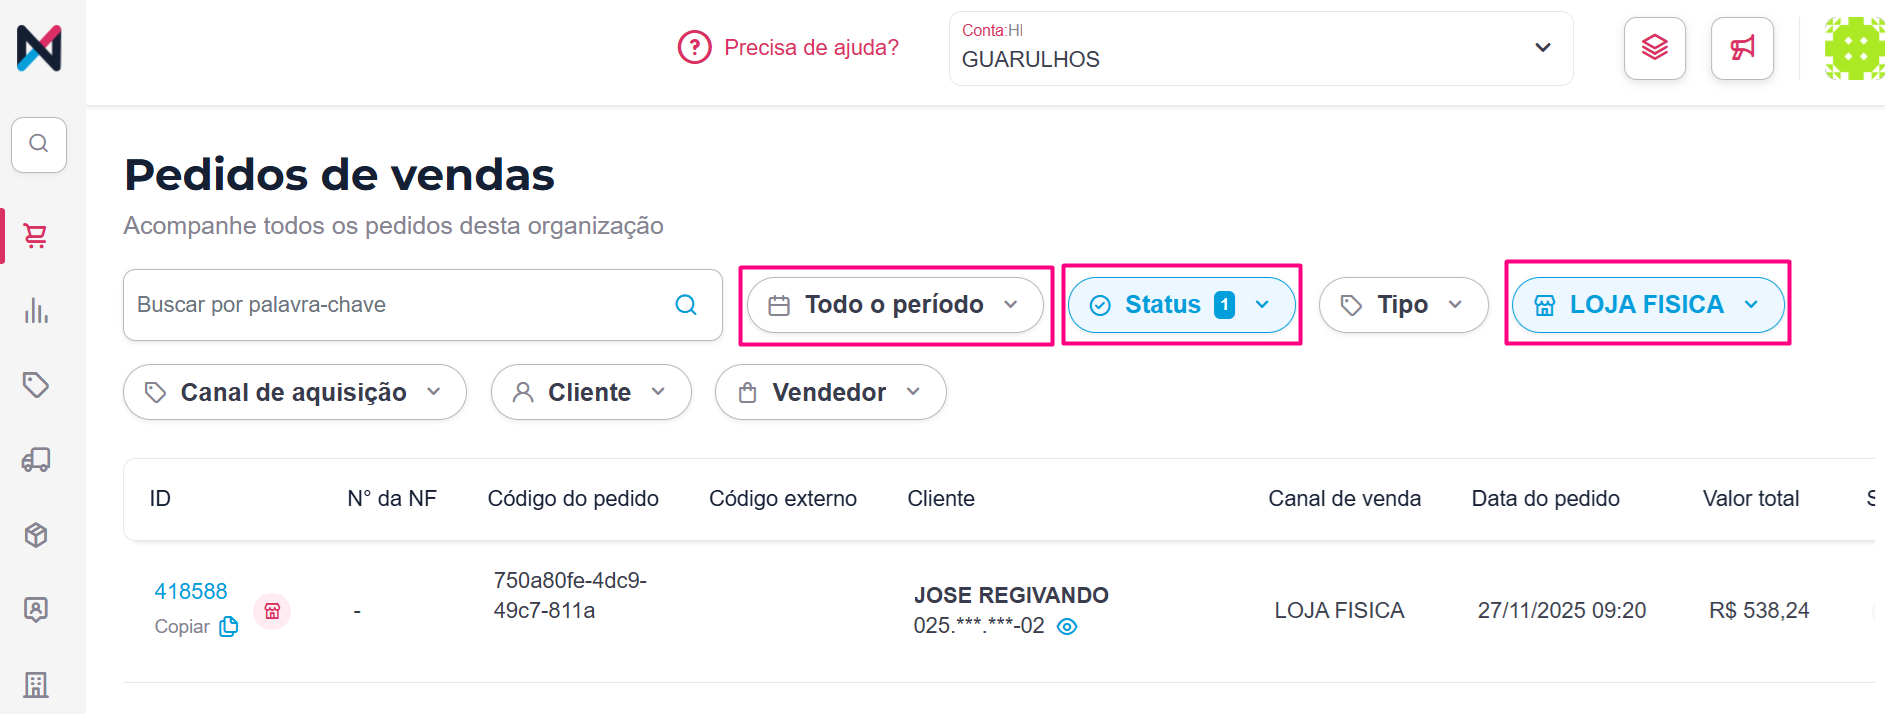Click the layers stack icon button
This screenshot has width=1885, height=714.
[x=1655, y=48]
